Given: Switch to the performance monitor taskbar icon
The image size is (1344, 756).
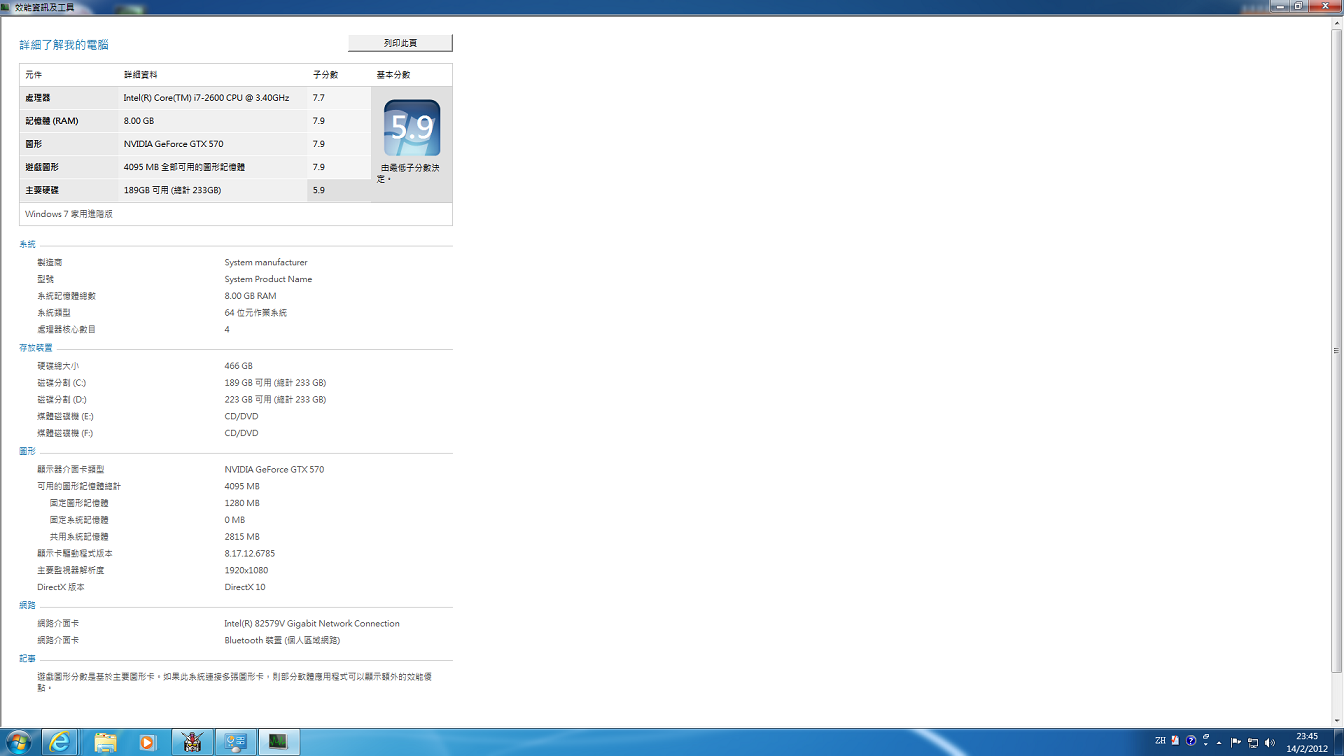Looking at the screenshot, I should point(278,742).
